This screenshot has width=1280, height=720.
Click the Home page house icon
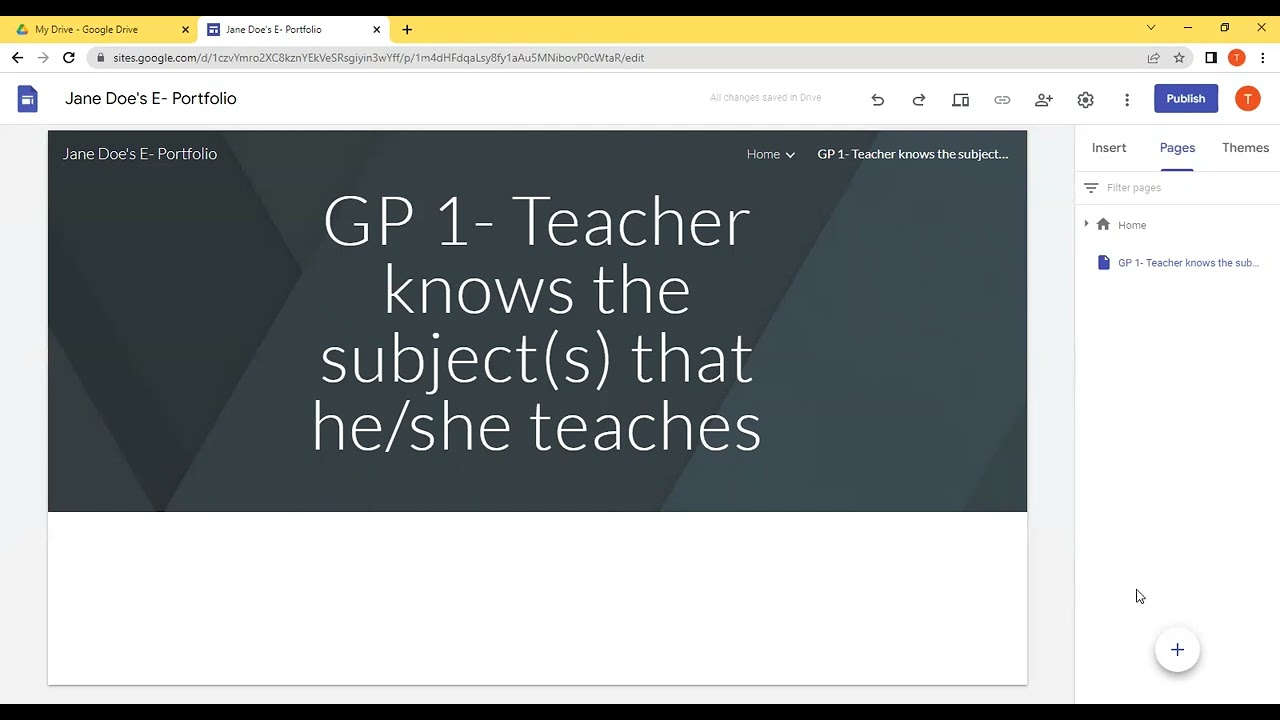[x=1103, y=225]
